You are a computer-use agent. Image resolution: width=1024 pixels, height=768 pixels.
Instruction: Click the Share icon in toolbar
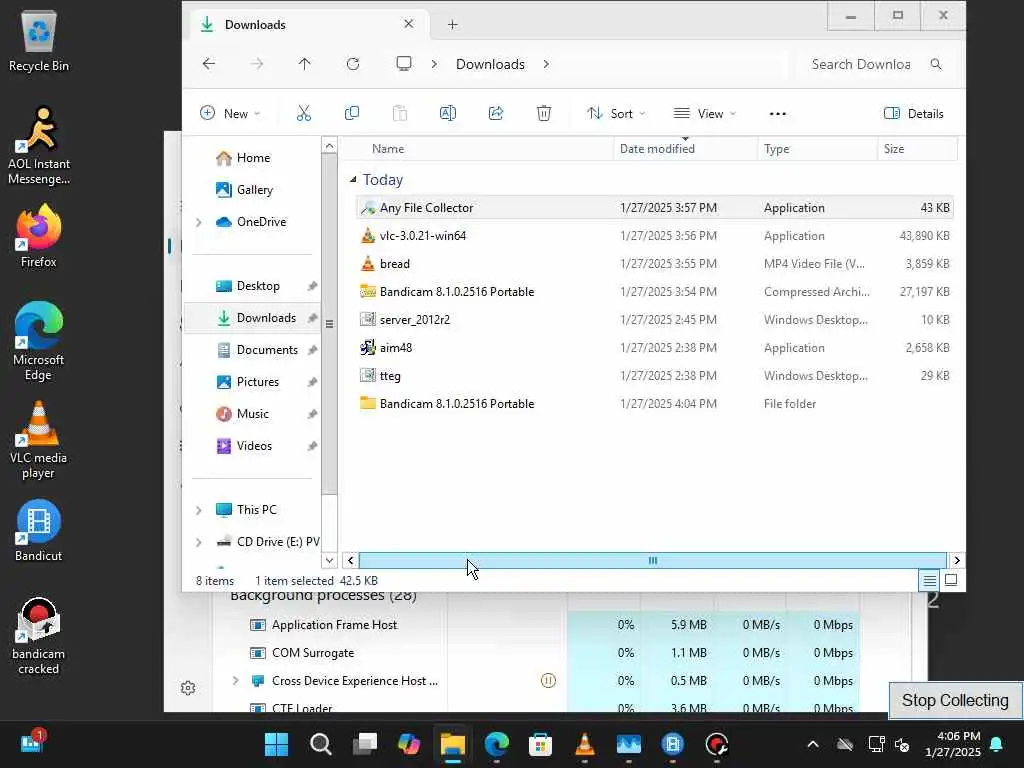496,113
